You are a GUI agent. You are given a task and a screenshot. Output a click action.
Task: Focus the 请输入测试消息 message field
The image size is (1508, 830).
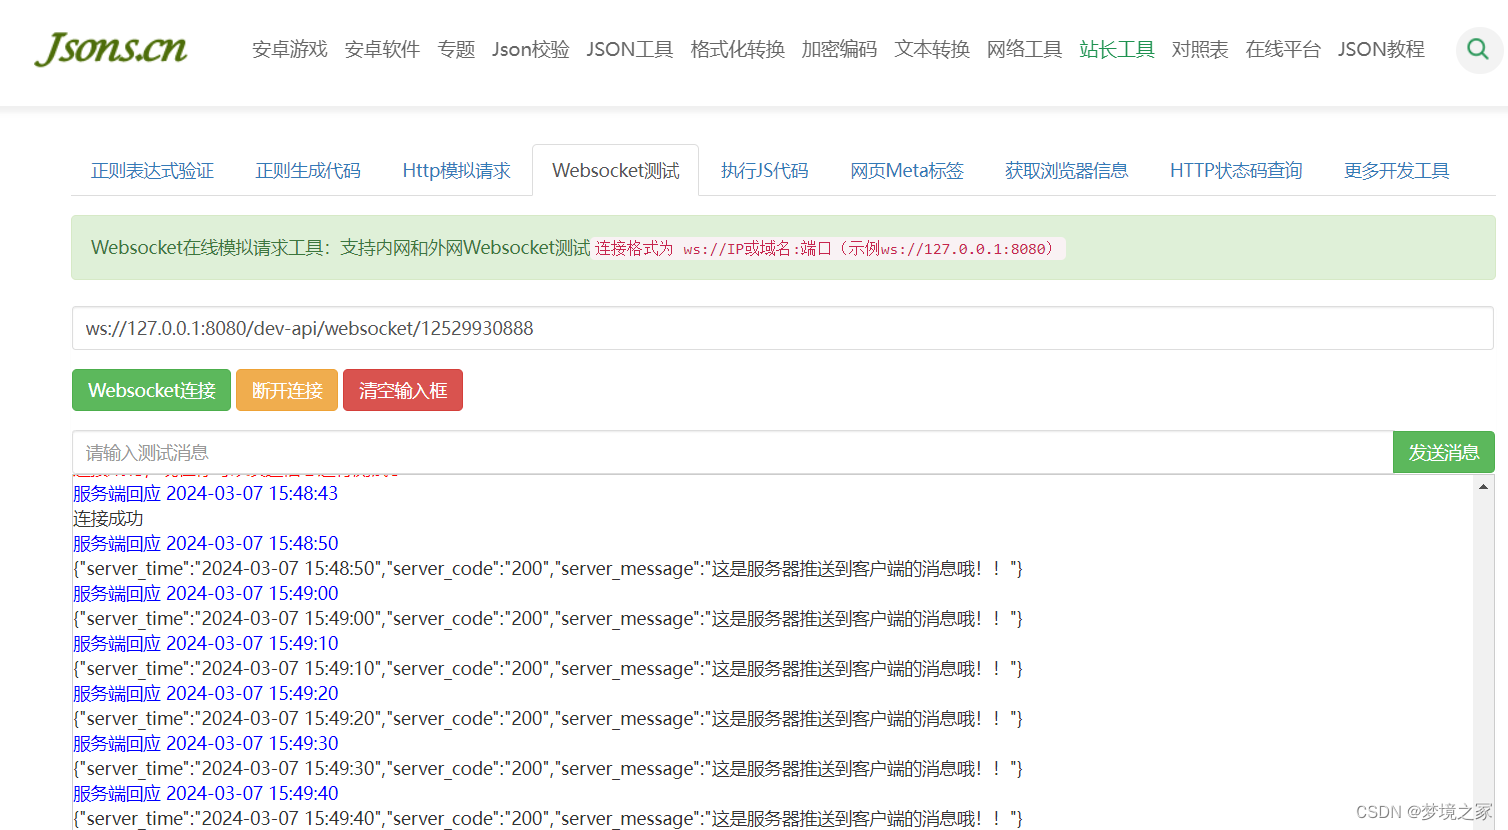coord(732,453)
